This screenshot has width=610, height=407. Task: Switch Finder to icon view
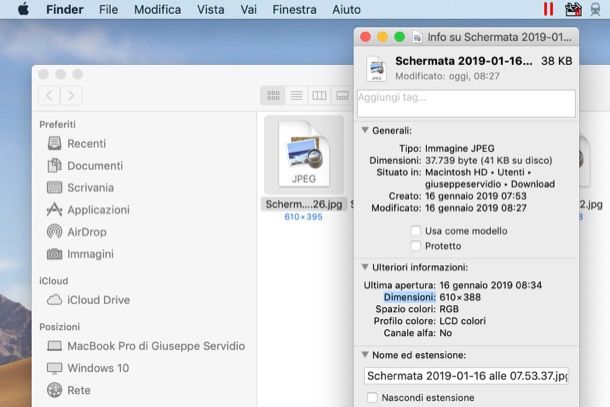pos(273,95)
